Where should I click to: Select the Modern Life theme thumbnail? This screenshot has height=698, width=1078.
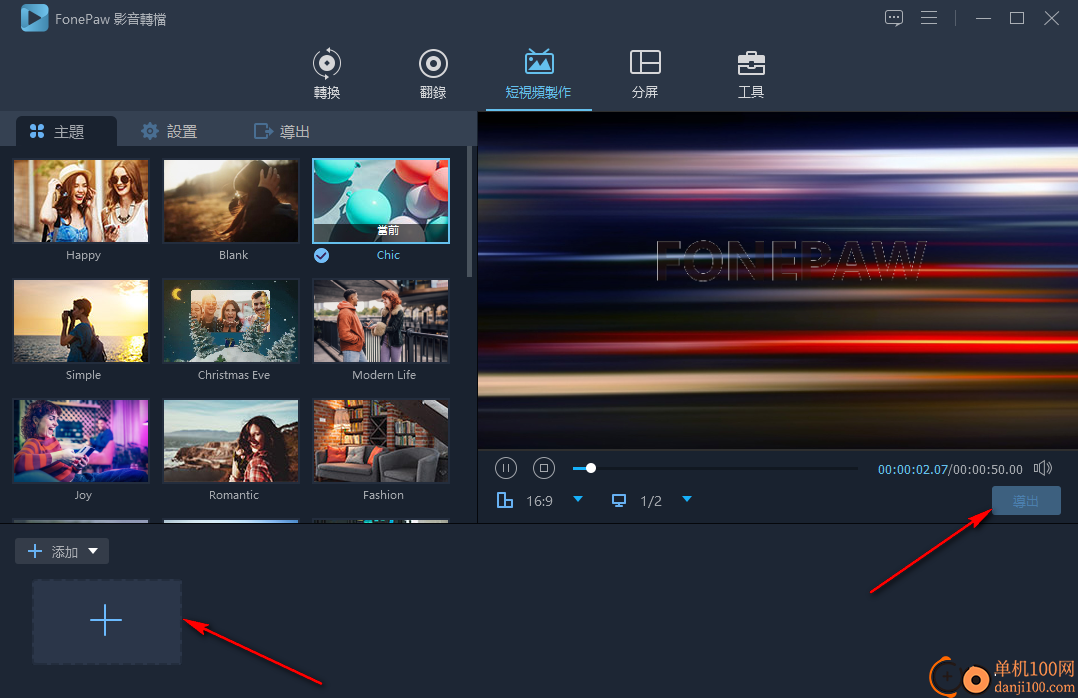click(x=381, y=320)
